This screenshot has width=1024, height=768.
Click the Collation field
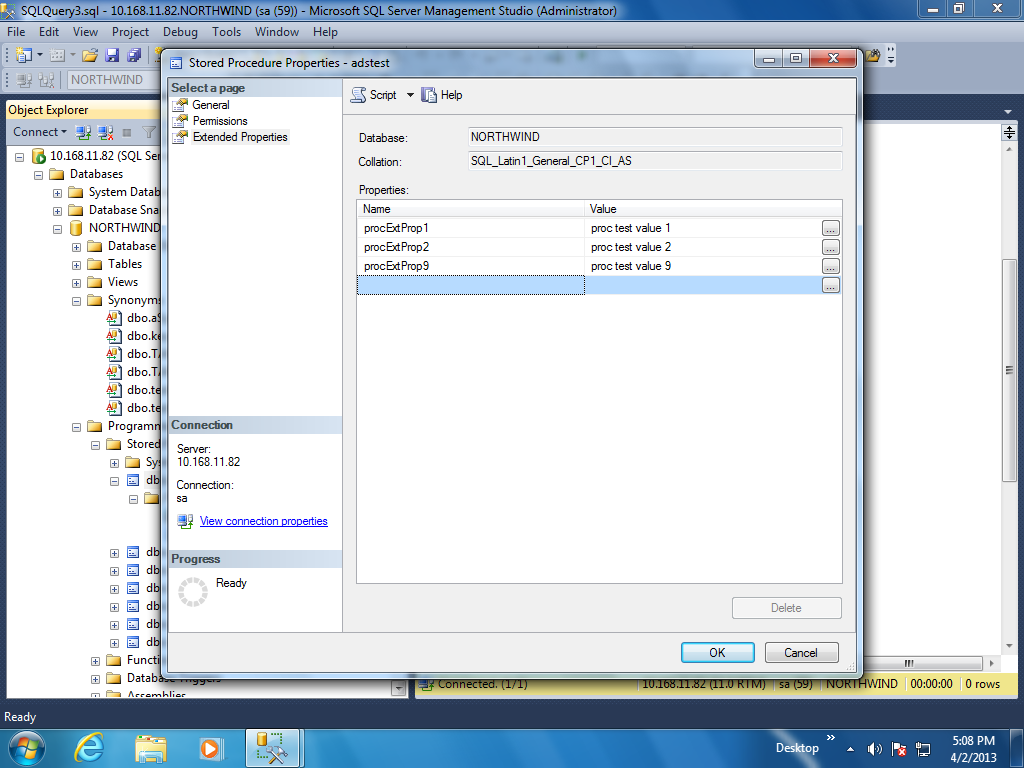pyautogui.click(x=655, y=161)
